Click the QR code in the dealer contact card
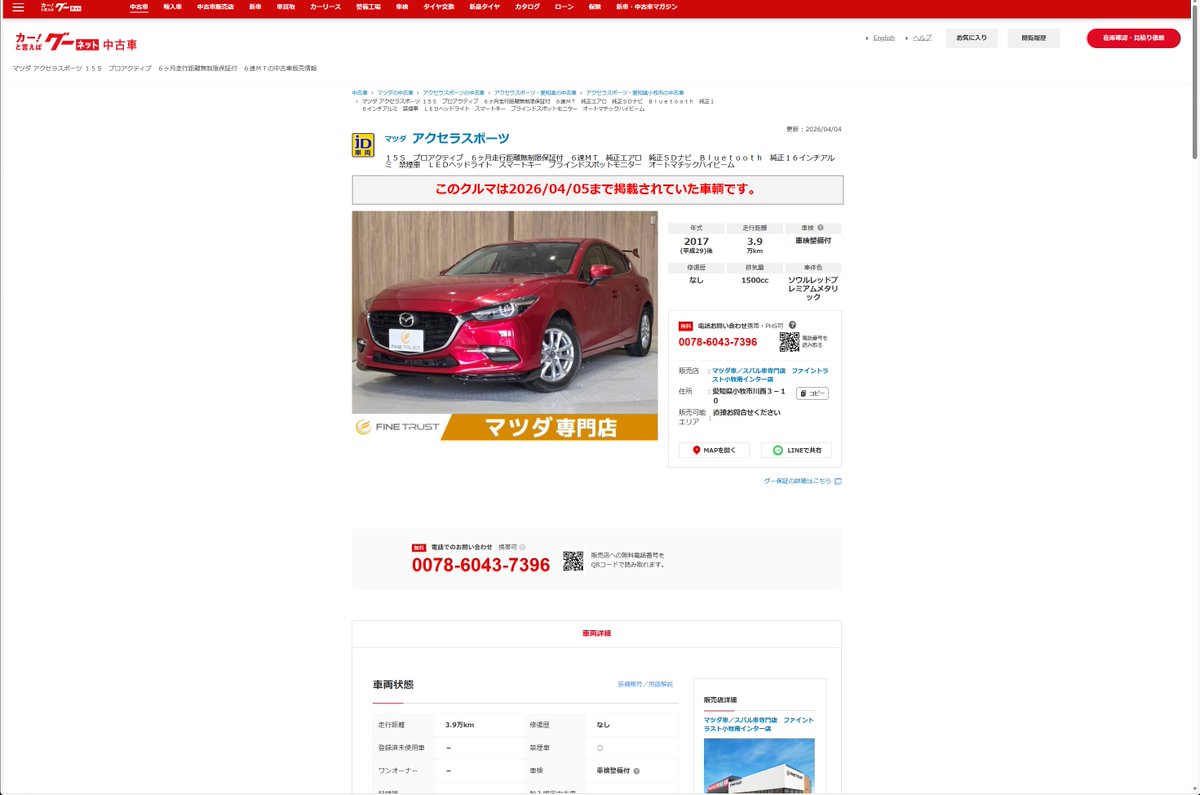 (789, 342)
